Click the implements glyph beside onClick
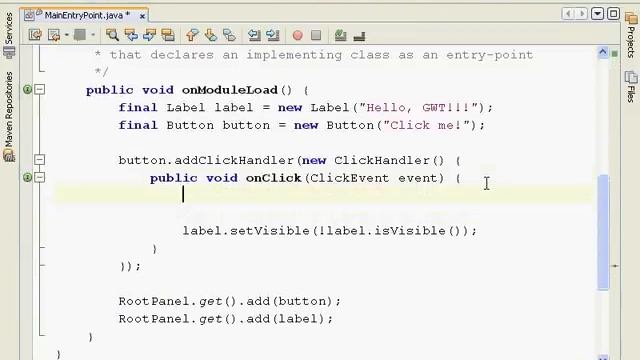The image size is (640, 360). click(27, 177)
